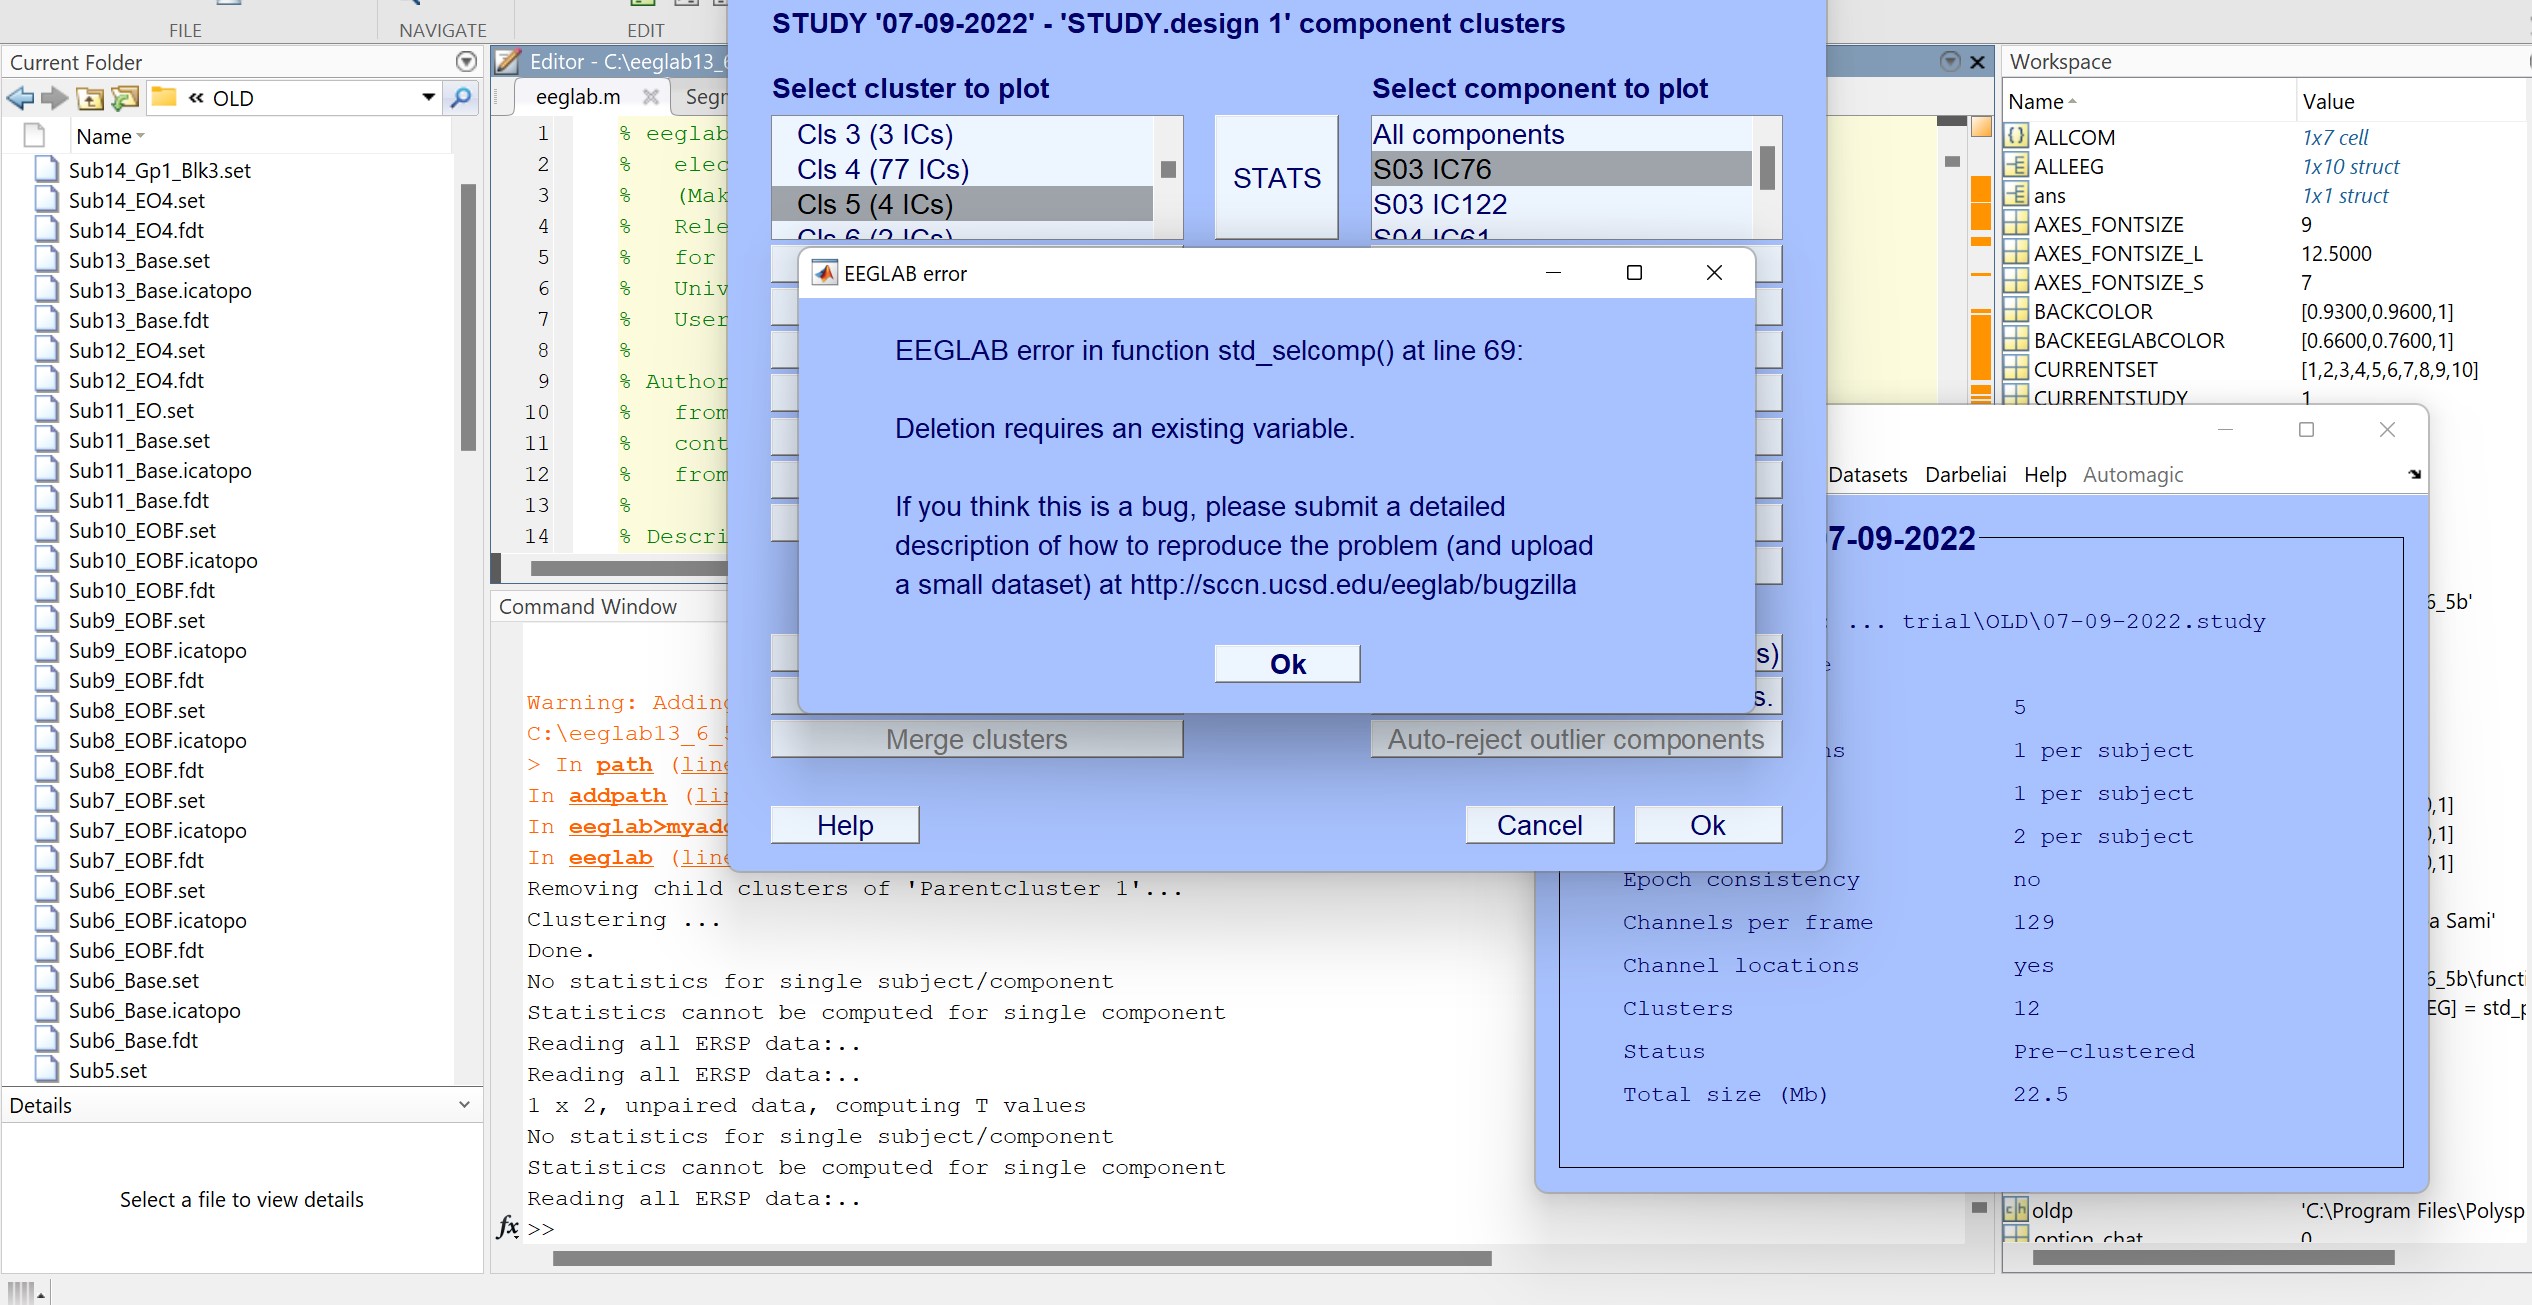Open the Current Folder panel actions menu

tap(465, 61)
